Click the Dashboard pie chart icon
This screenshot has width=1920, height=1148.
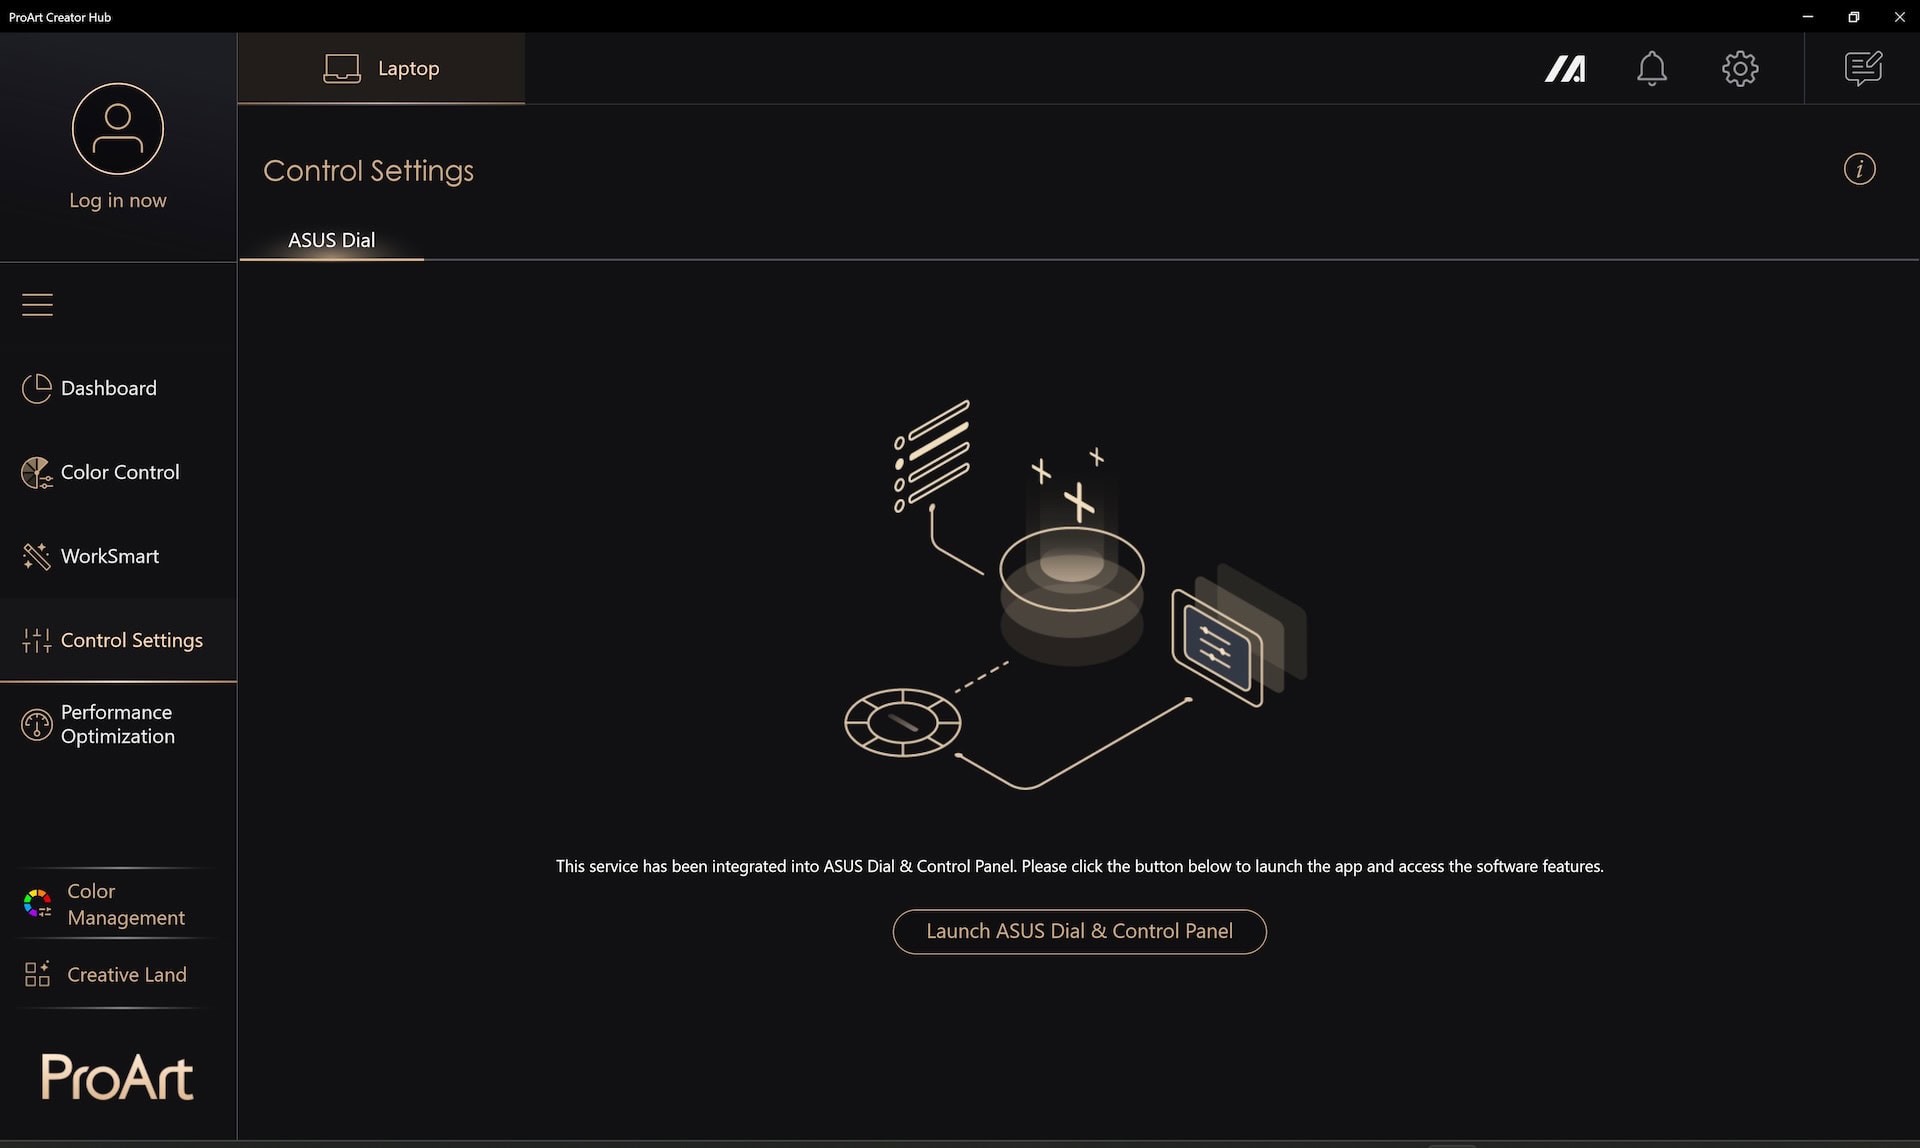tap(37, 388)
